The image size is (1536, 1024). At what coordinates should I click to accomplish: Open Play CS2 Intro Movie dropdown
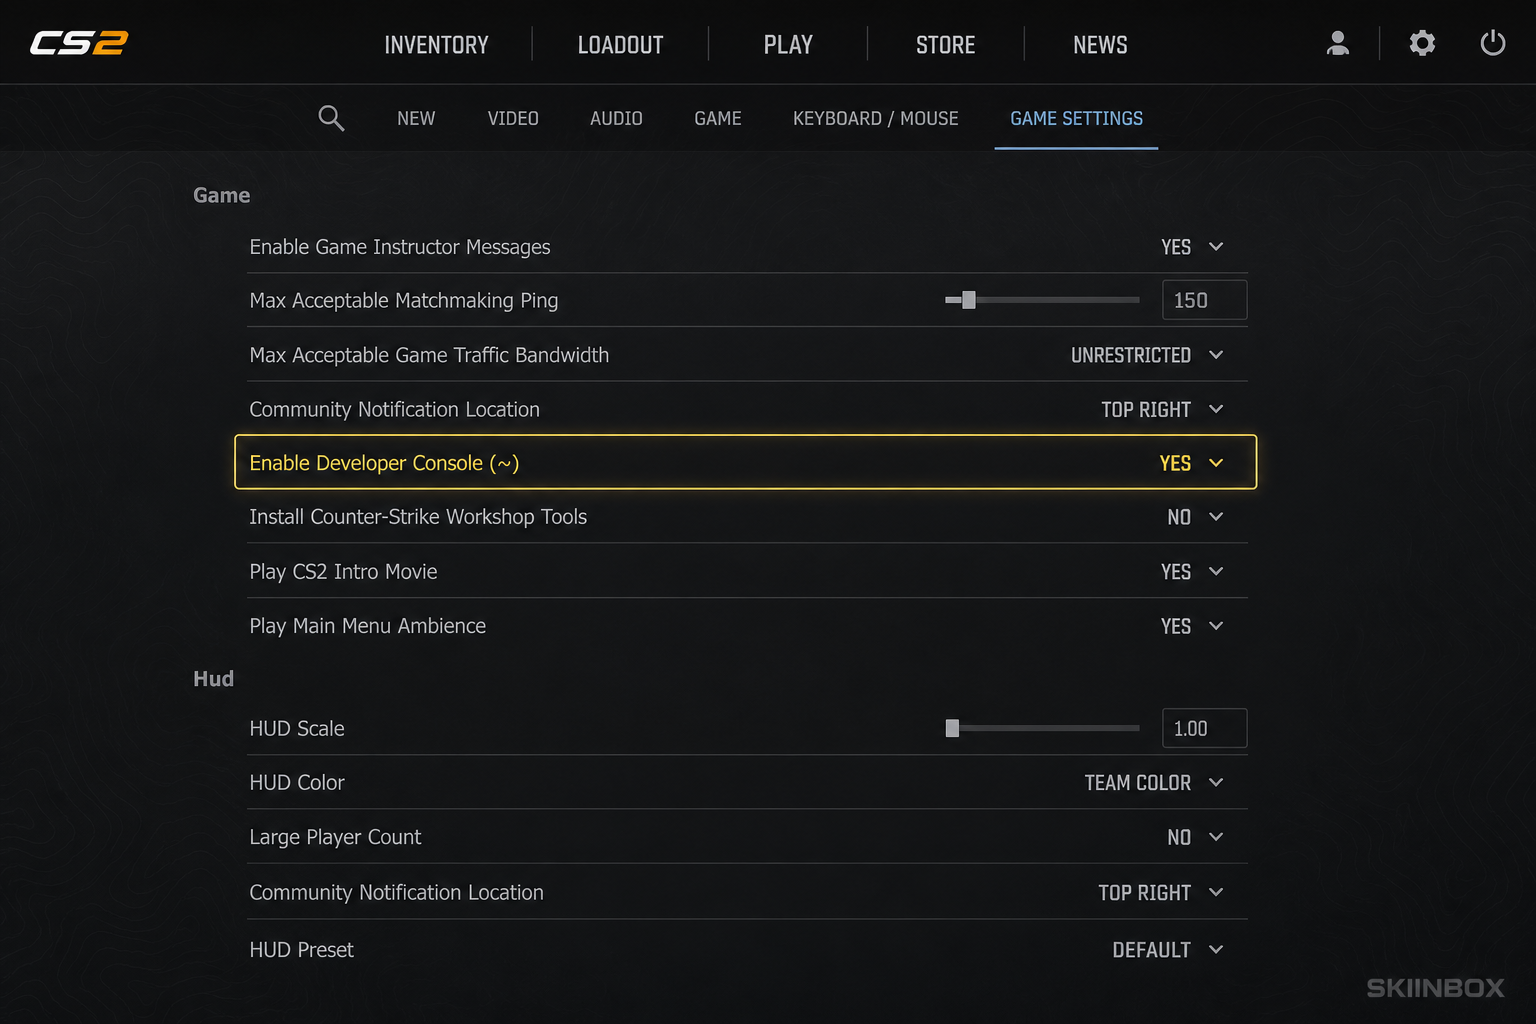tap(1192, 571)
